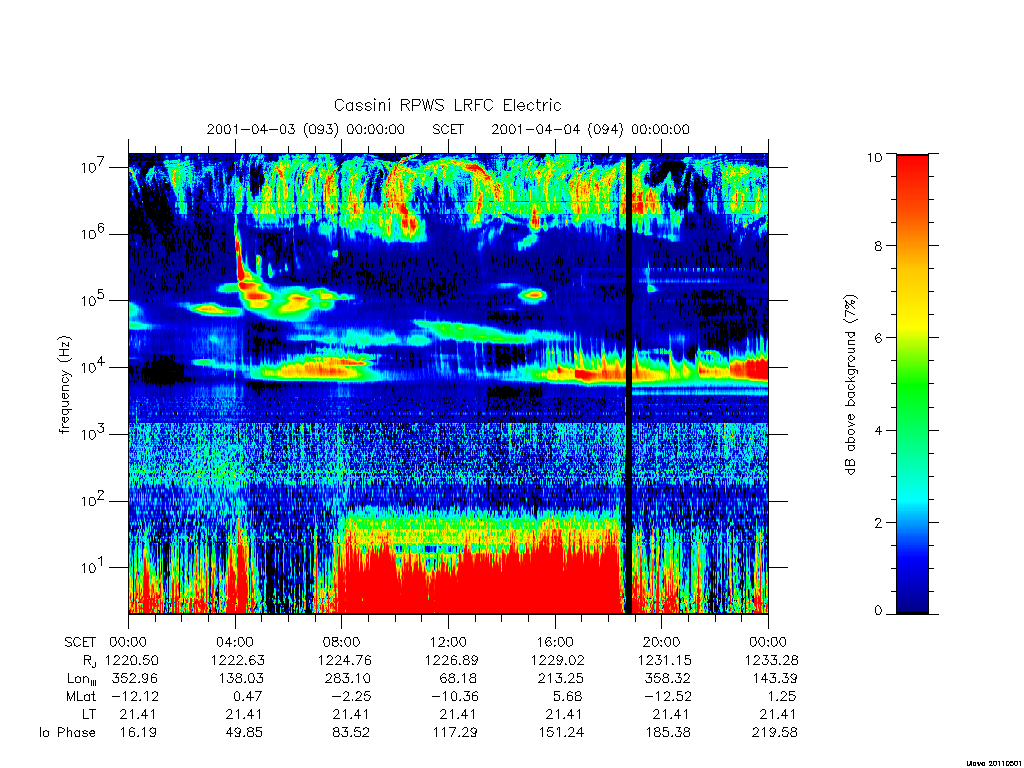Click the color bar tick label '4'
The image size is (1024, 768).
tap(878, 430)
